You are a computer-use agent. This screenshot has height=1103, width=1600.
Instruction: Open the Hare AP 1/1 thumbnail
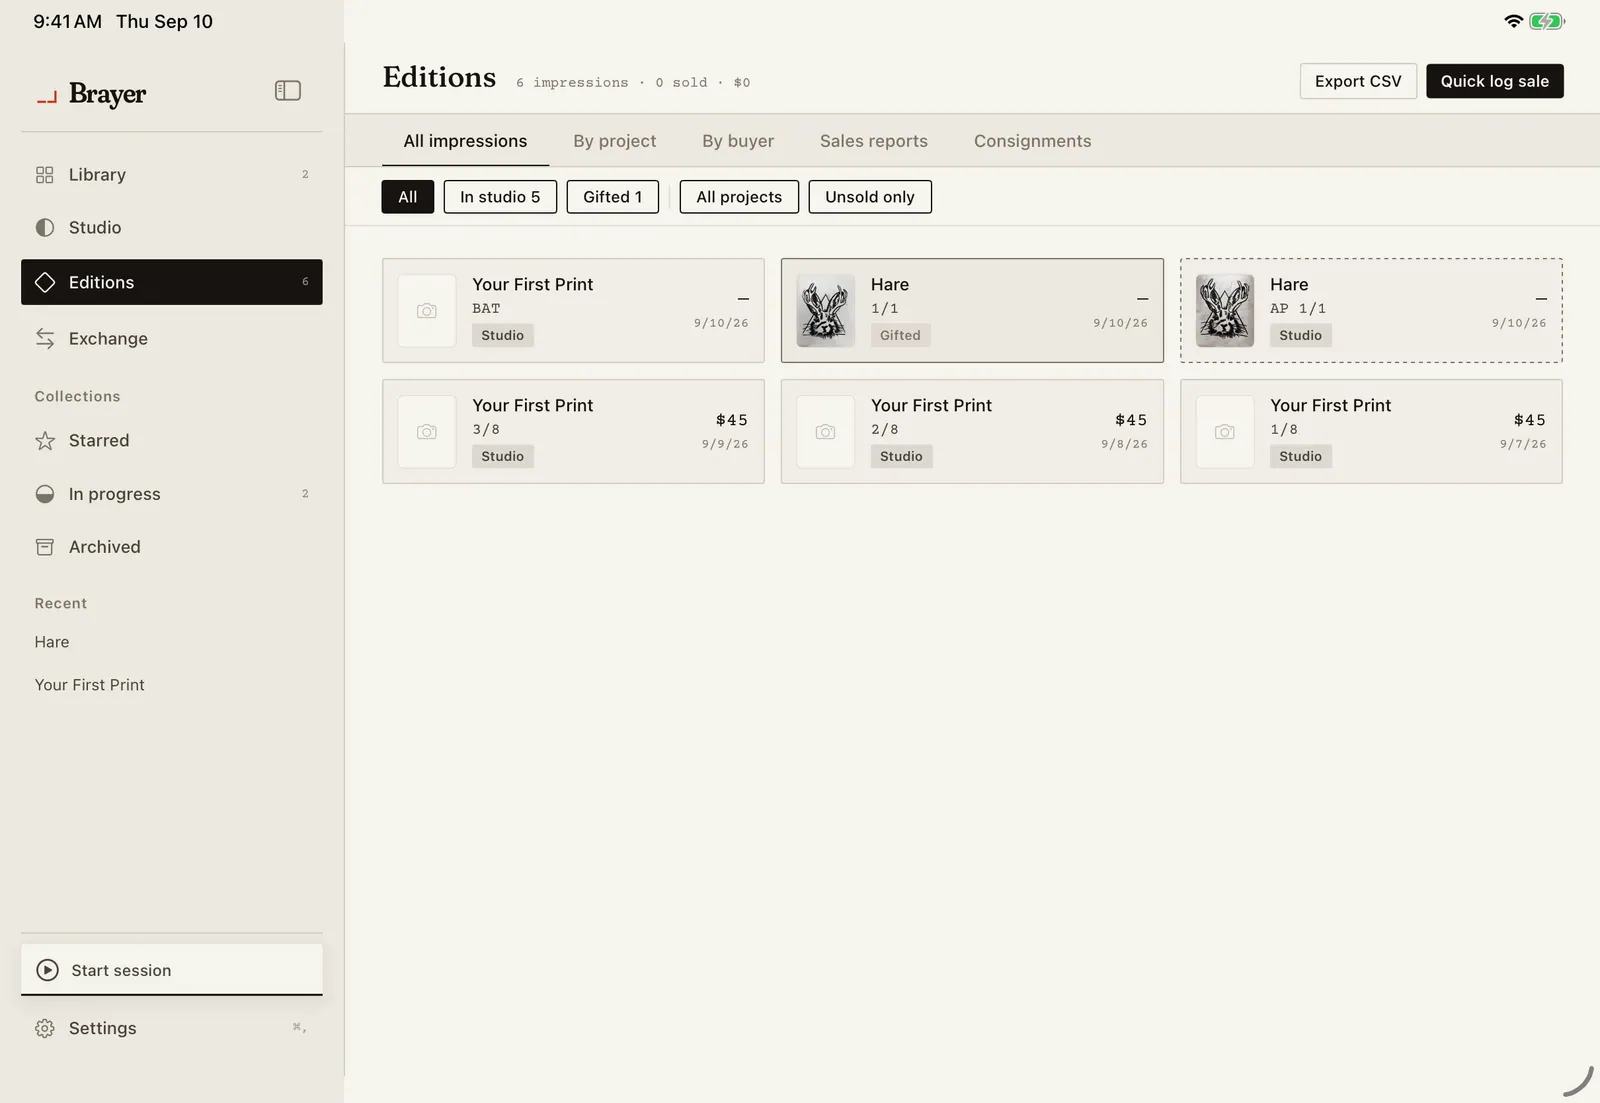(x=1224, y=311)
